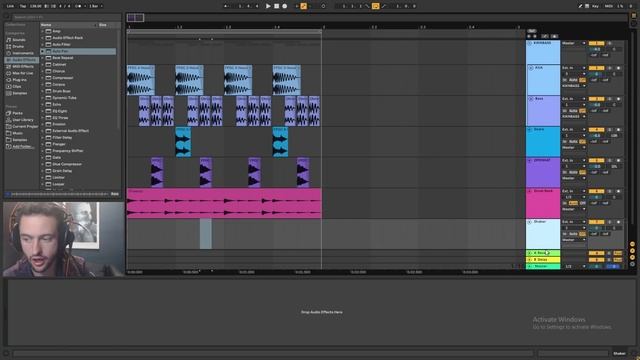Solo the Bass track

[610, 99]
